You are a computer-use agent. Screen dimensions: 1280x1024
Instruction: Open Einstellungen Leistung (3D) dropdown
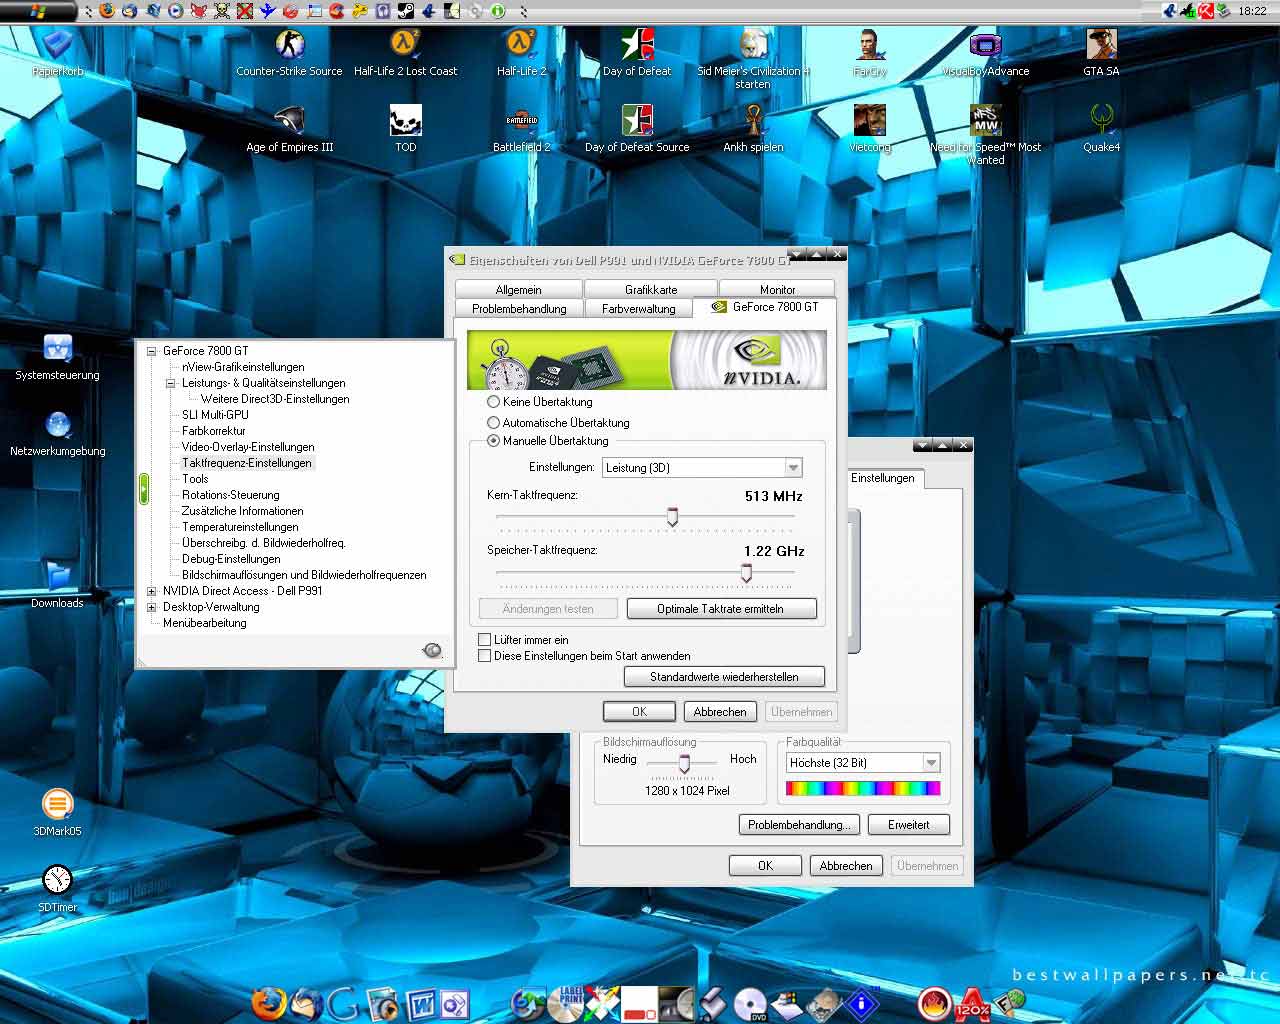(702, 467)
